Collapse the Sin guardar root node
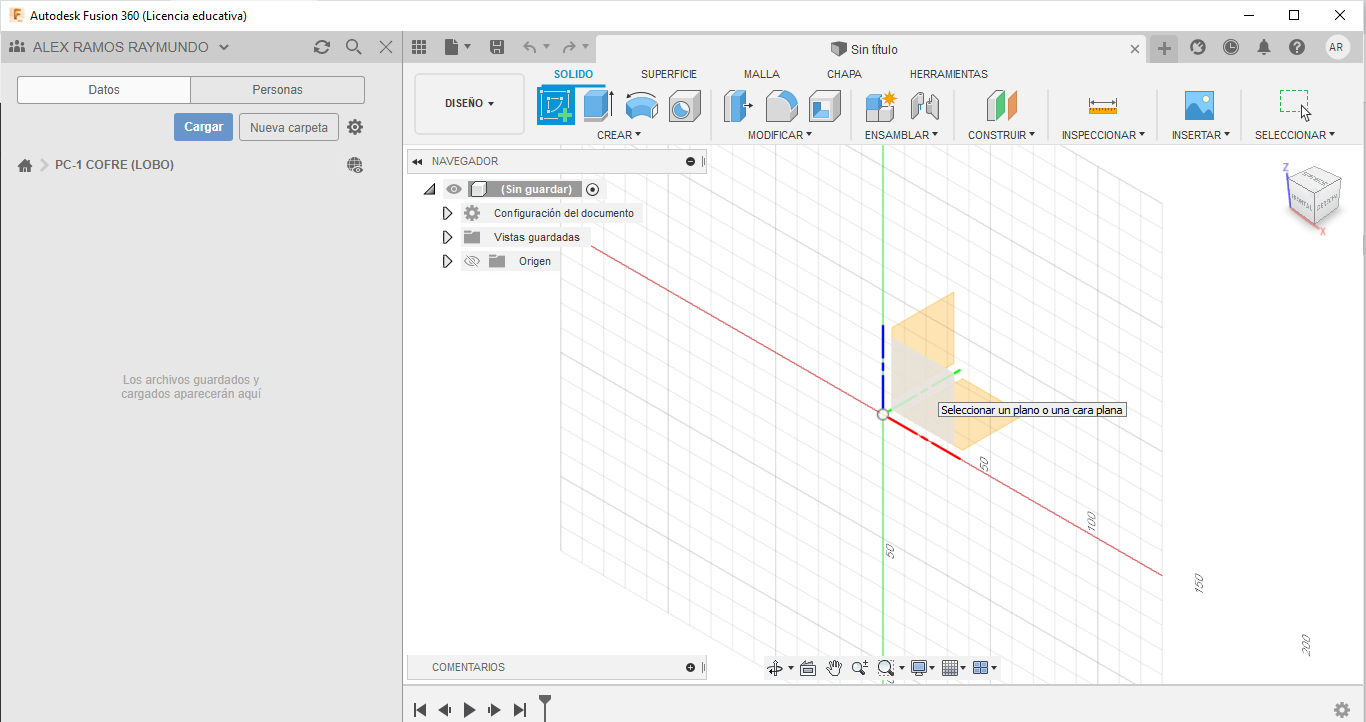 coord(429,189)
